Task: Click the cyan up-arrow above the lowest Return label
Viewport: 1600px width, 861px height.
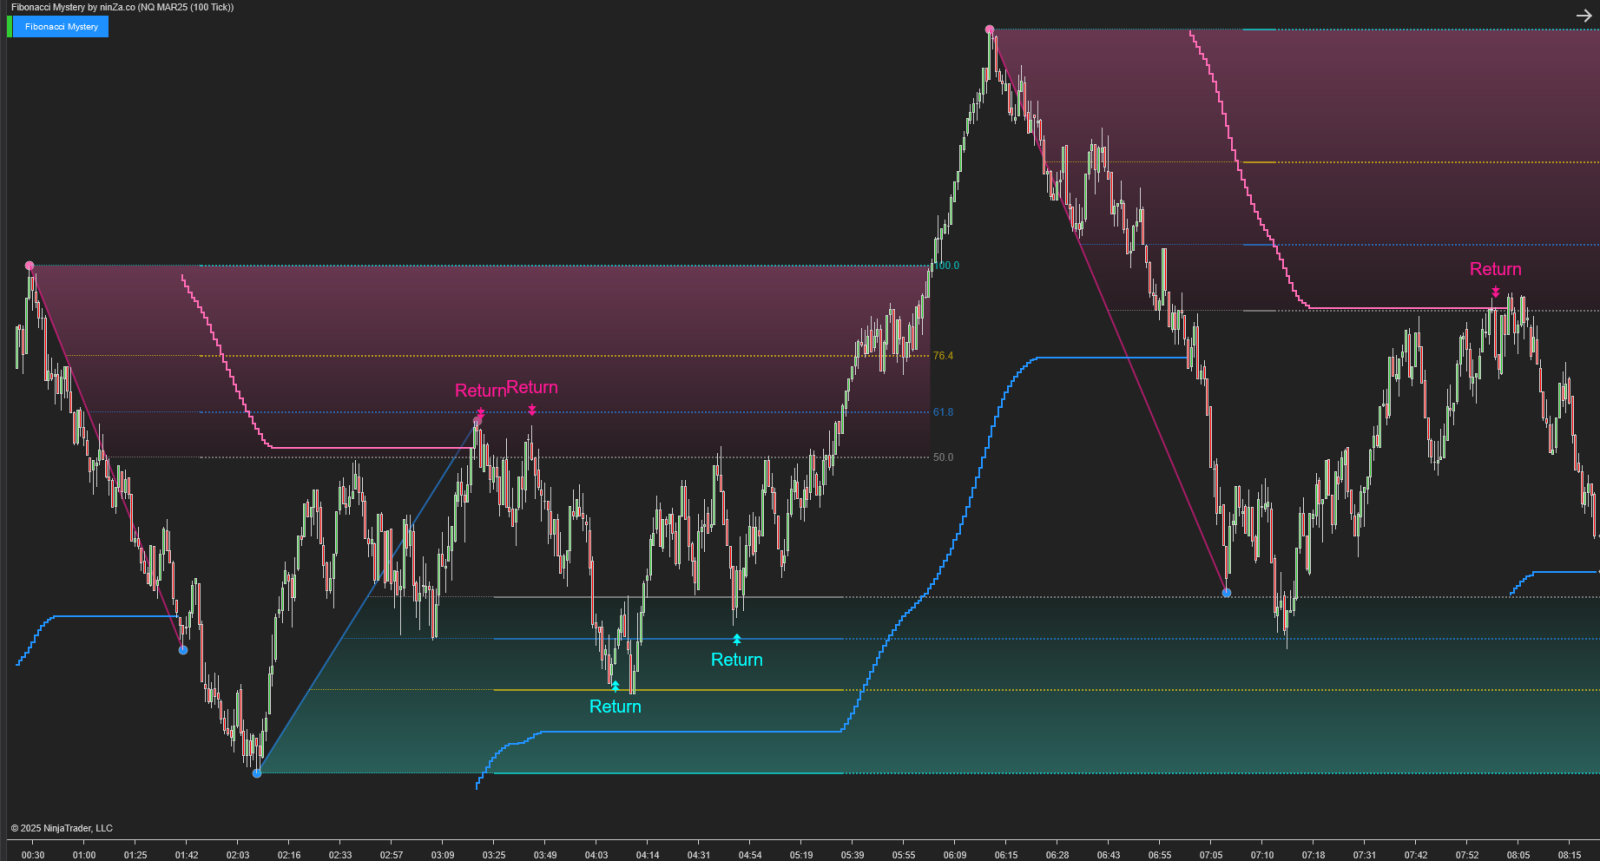Action: [615, 686]
